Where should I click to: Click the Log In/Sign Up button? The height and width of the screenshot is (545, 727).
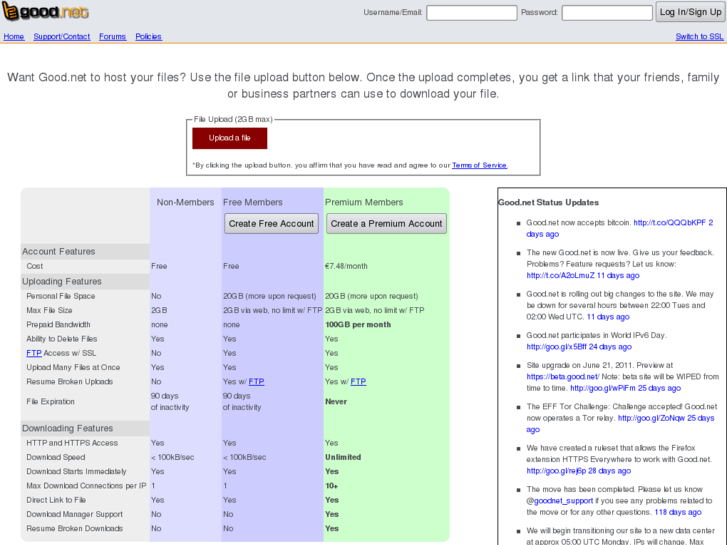[x=690, y=12]
